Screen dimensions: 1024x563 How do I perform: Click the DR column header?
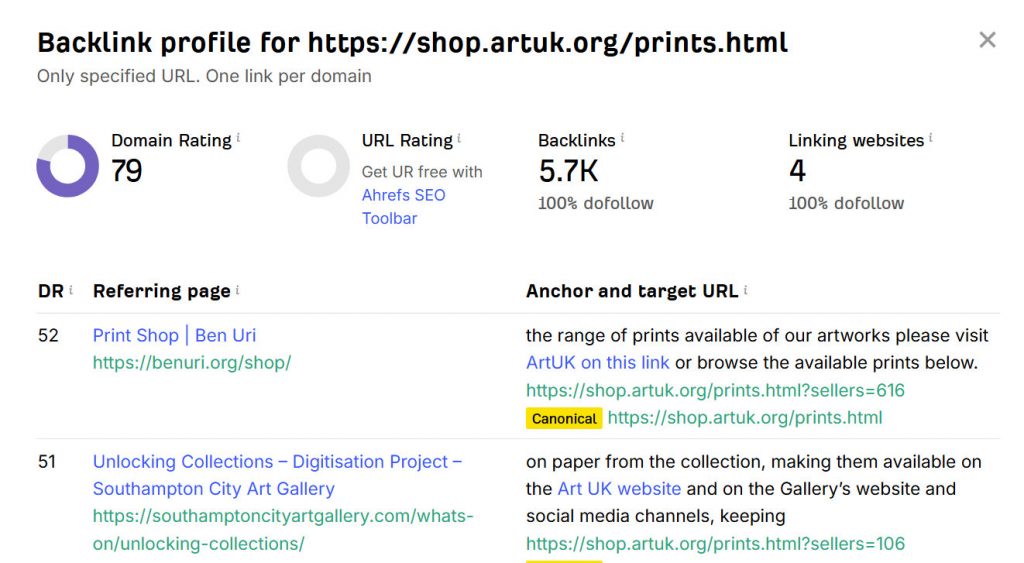coord(51,291)
